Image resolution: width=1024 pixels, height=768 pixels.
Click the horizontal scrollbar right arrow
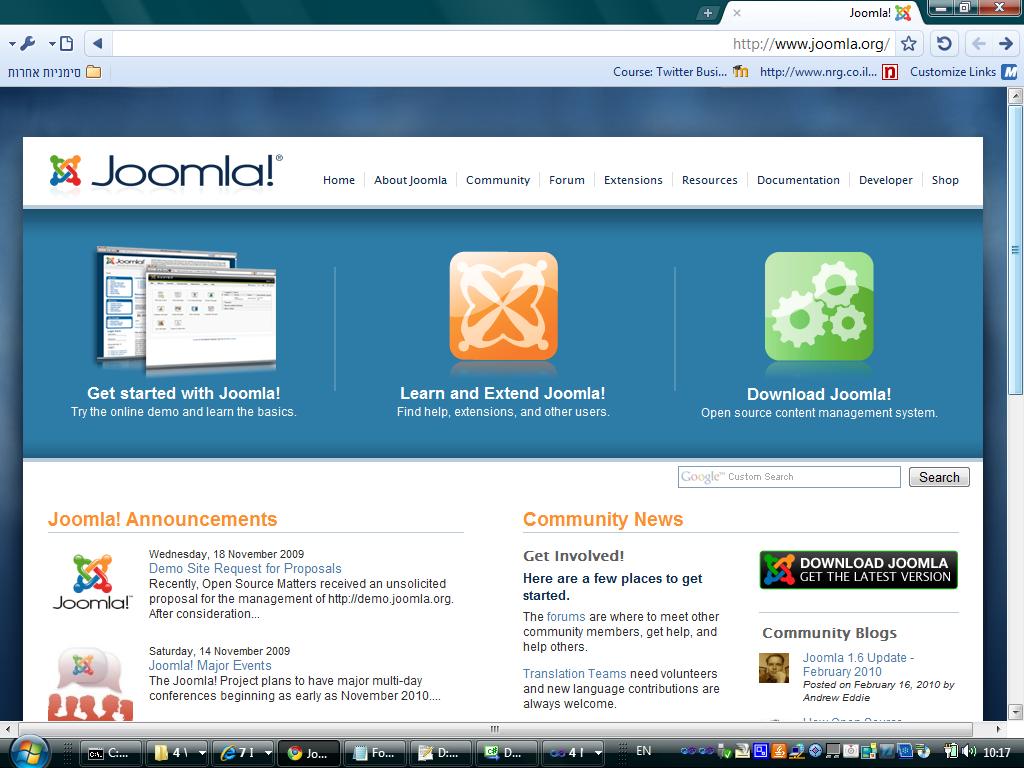coord(999,729)
